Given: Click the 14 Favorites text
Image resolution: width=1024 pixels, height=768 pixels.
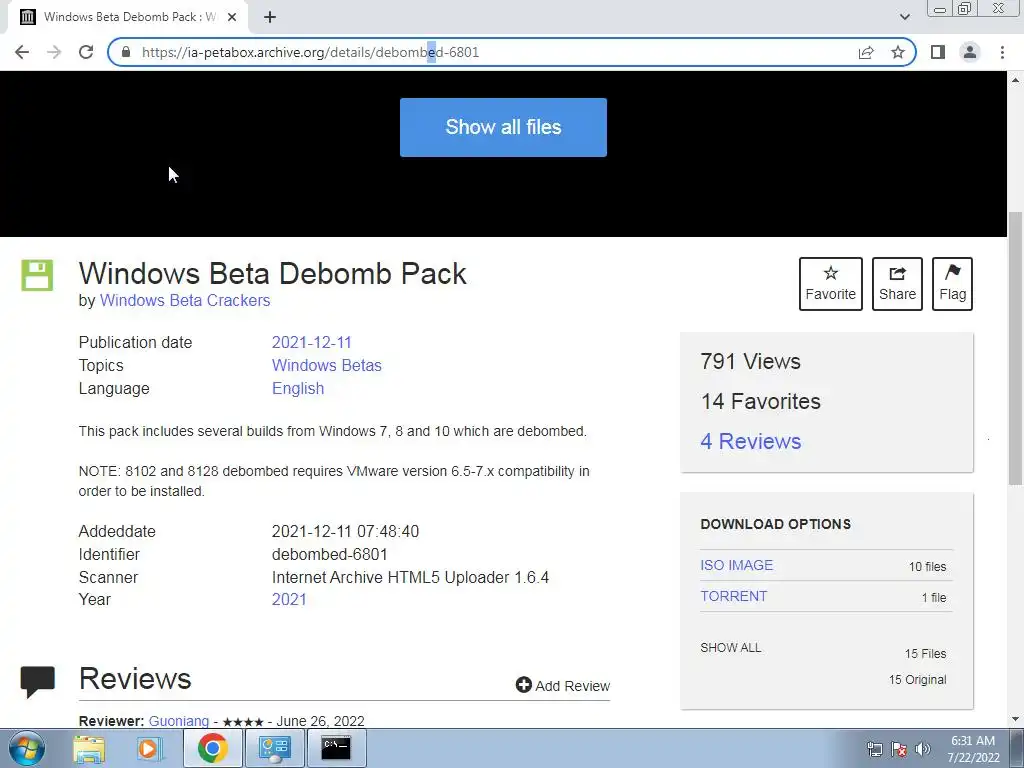Looking at the screenshot, I should click(x=760, y=401).
